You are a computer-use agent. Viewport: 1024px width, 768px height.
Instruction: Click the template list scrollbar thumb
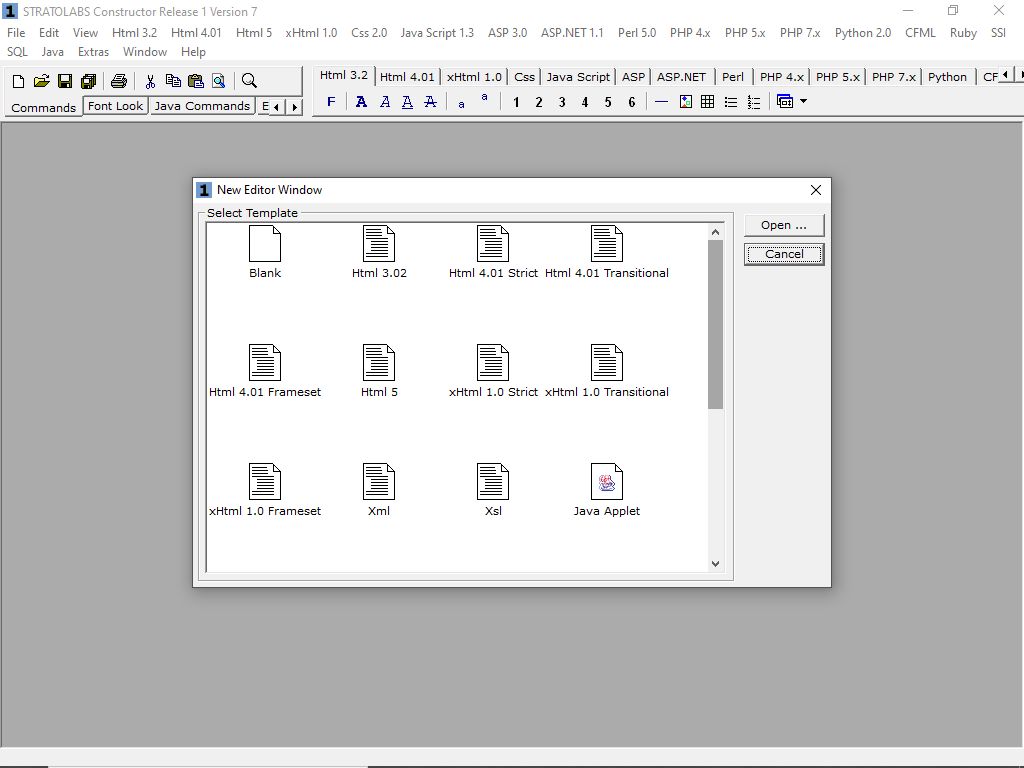pos(715,325)
